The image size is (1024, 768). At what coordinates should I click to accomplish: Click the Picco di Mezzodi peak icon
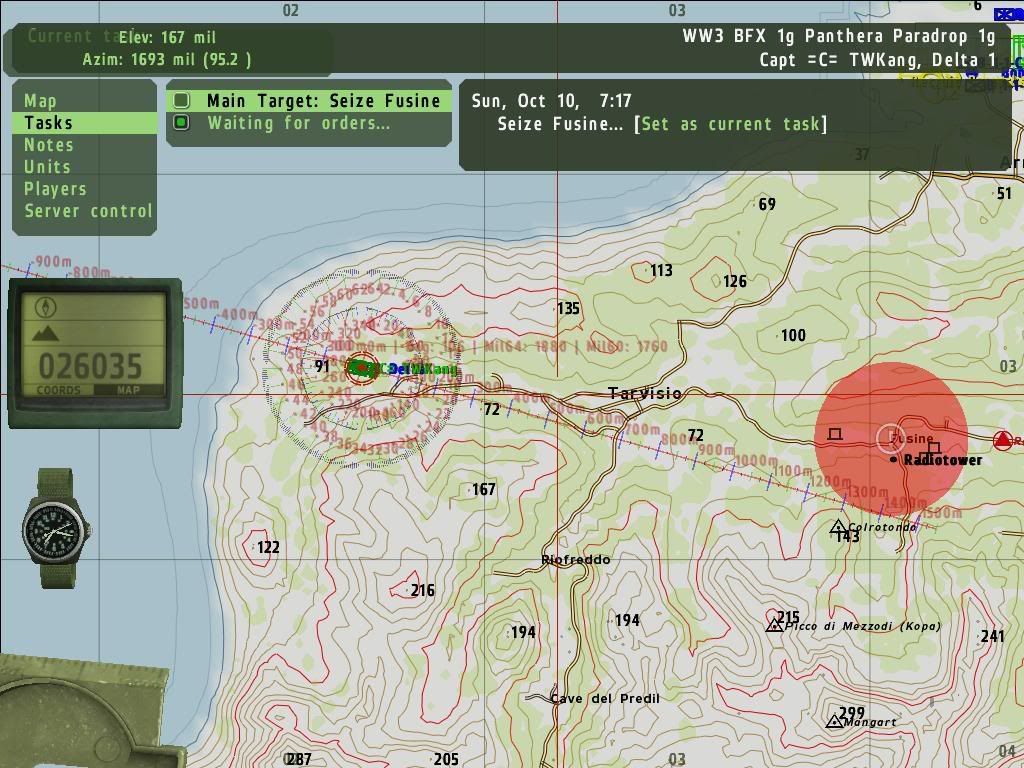tap(773, 625)
